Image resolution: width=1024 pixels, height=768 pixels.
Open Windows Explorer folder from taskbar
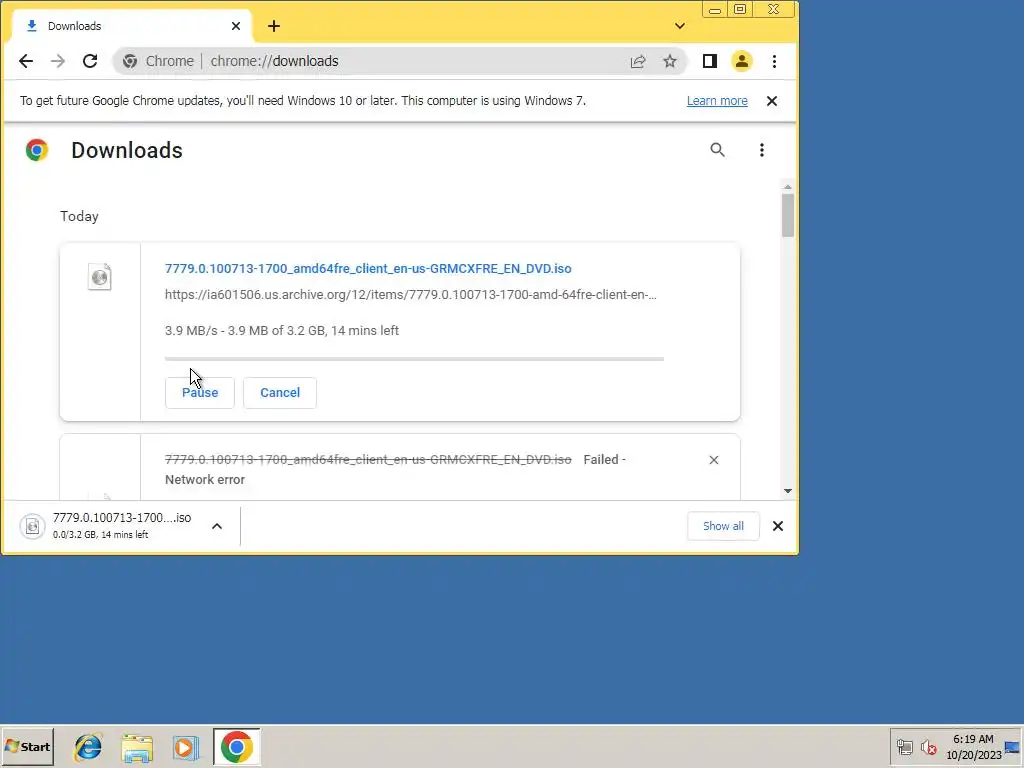point(137,747)
